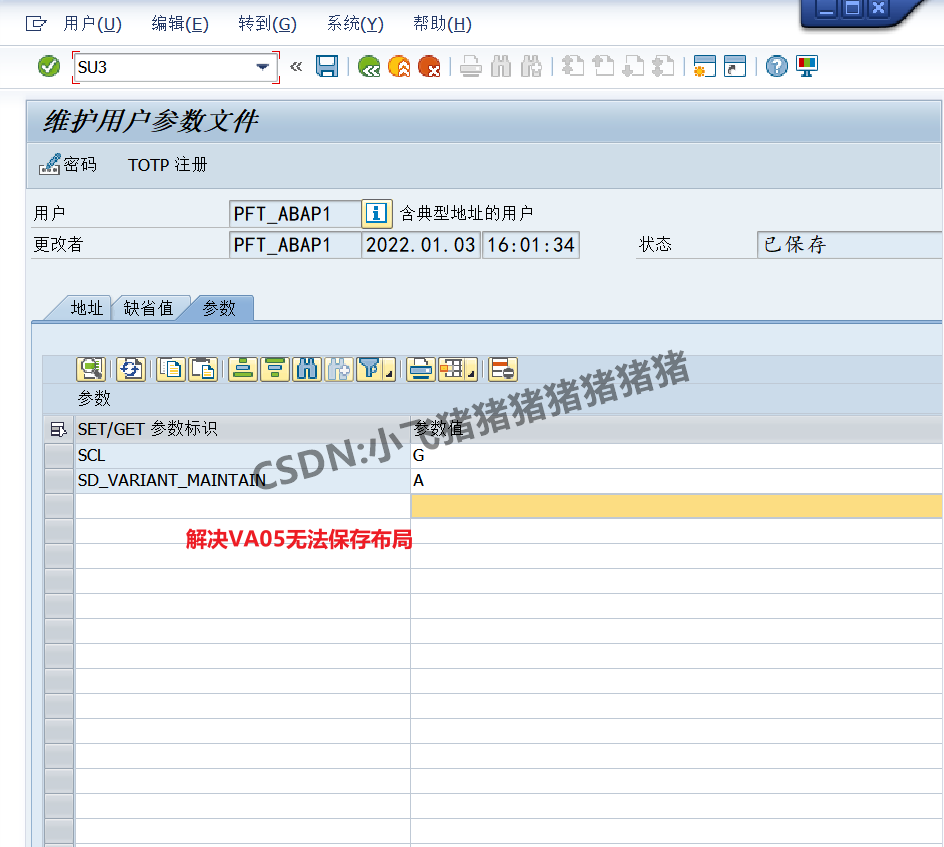The image size is (944, 847).
Task: Click the yellow Exit icon
Action: tap(397, 66)
